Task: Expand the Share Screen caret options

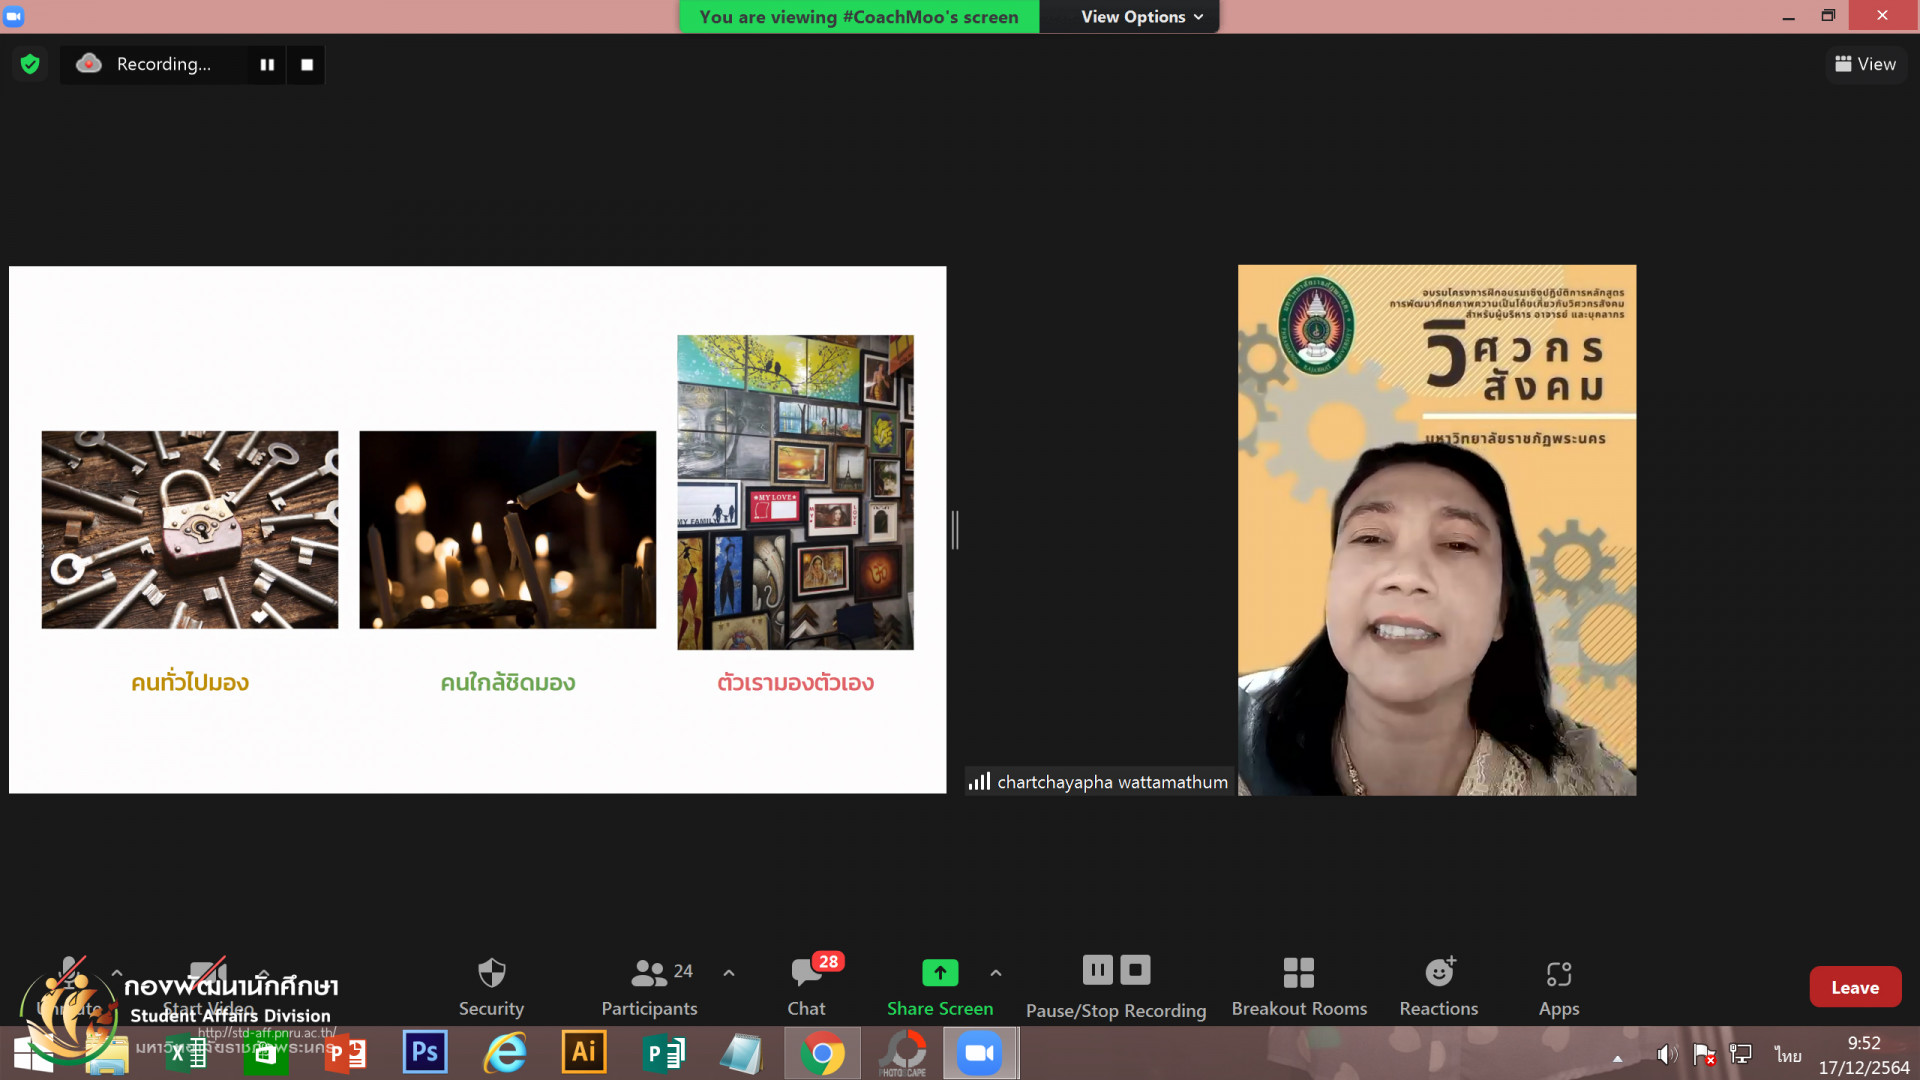Action: point(995,972)
